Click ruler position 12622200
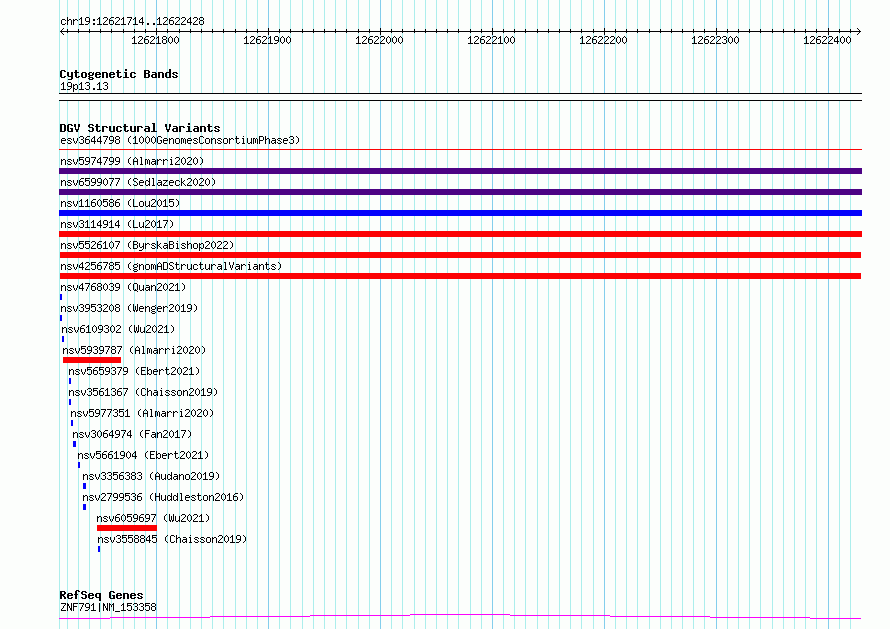Screen dimensions: 890x629 click(x=603, y=40)
